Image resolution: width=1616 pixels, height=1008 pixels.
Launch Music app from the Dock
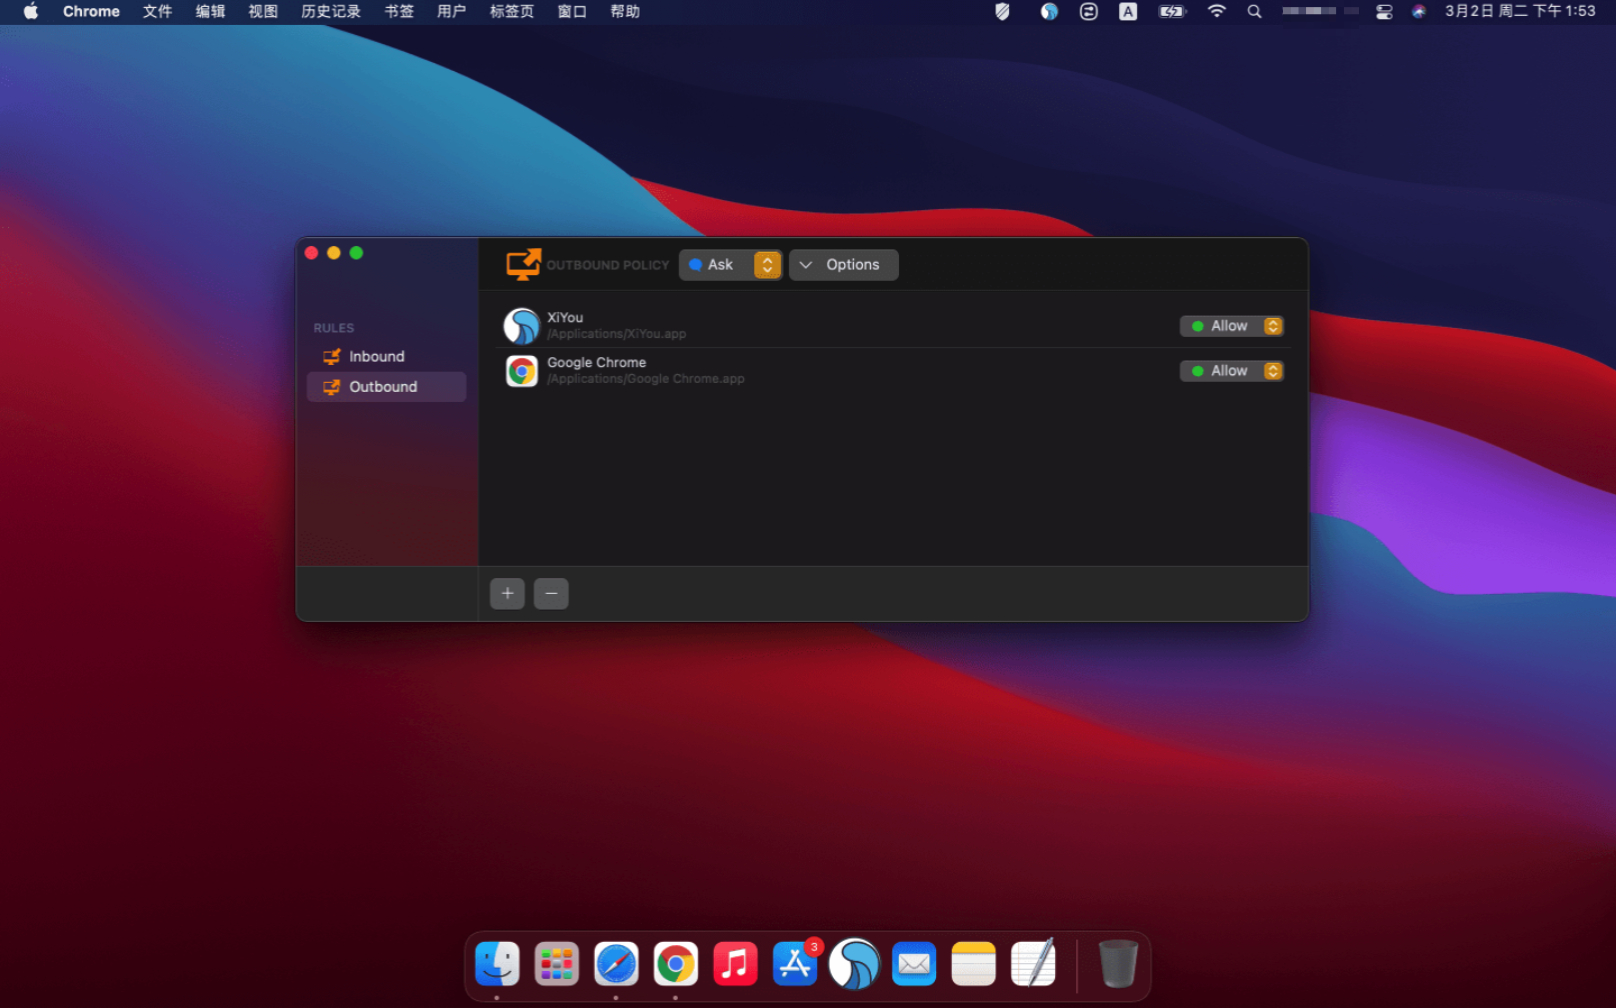point(735,965)
